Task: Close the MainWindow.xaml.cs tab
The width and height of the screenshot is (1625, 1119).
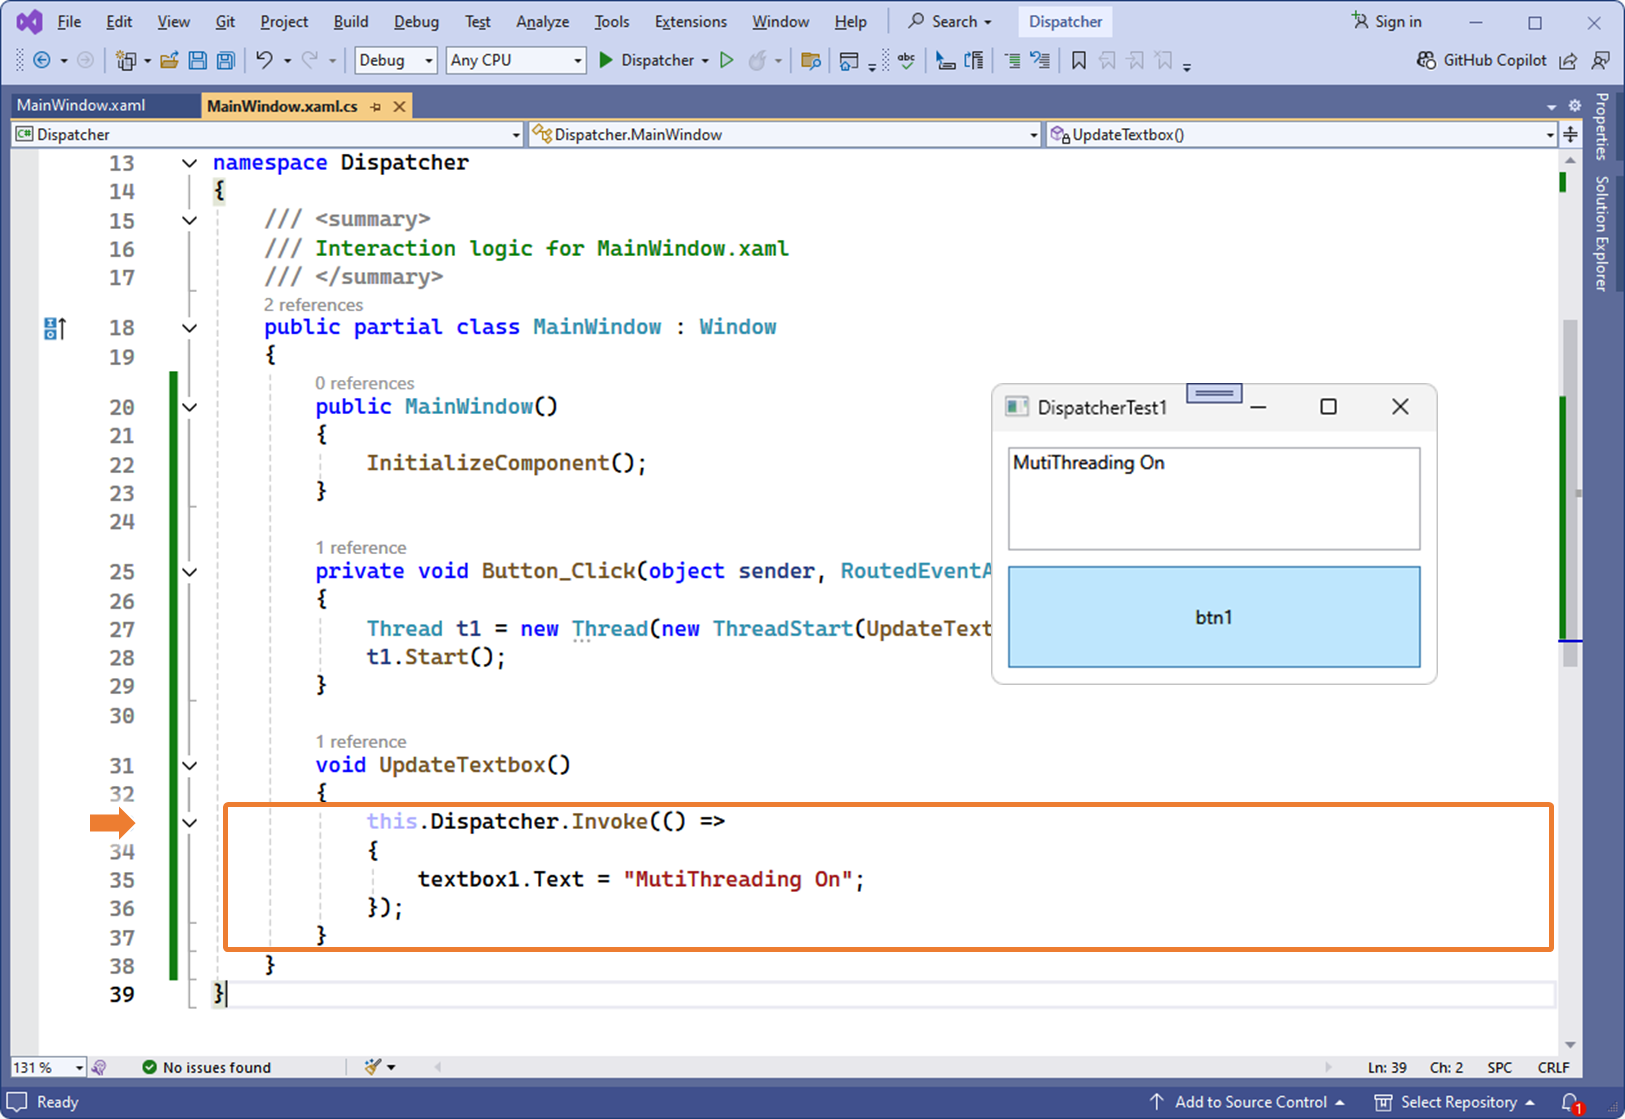Action: pyautogui.click(x=400, y=106)
